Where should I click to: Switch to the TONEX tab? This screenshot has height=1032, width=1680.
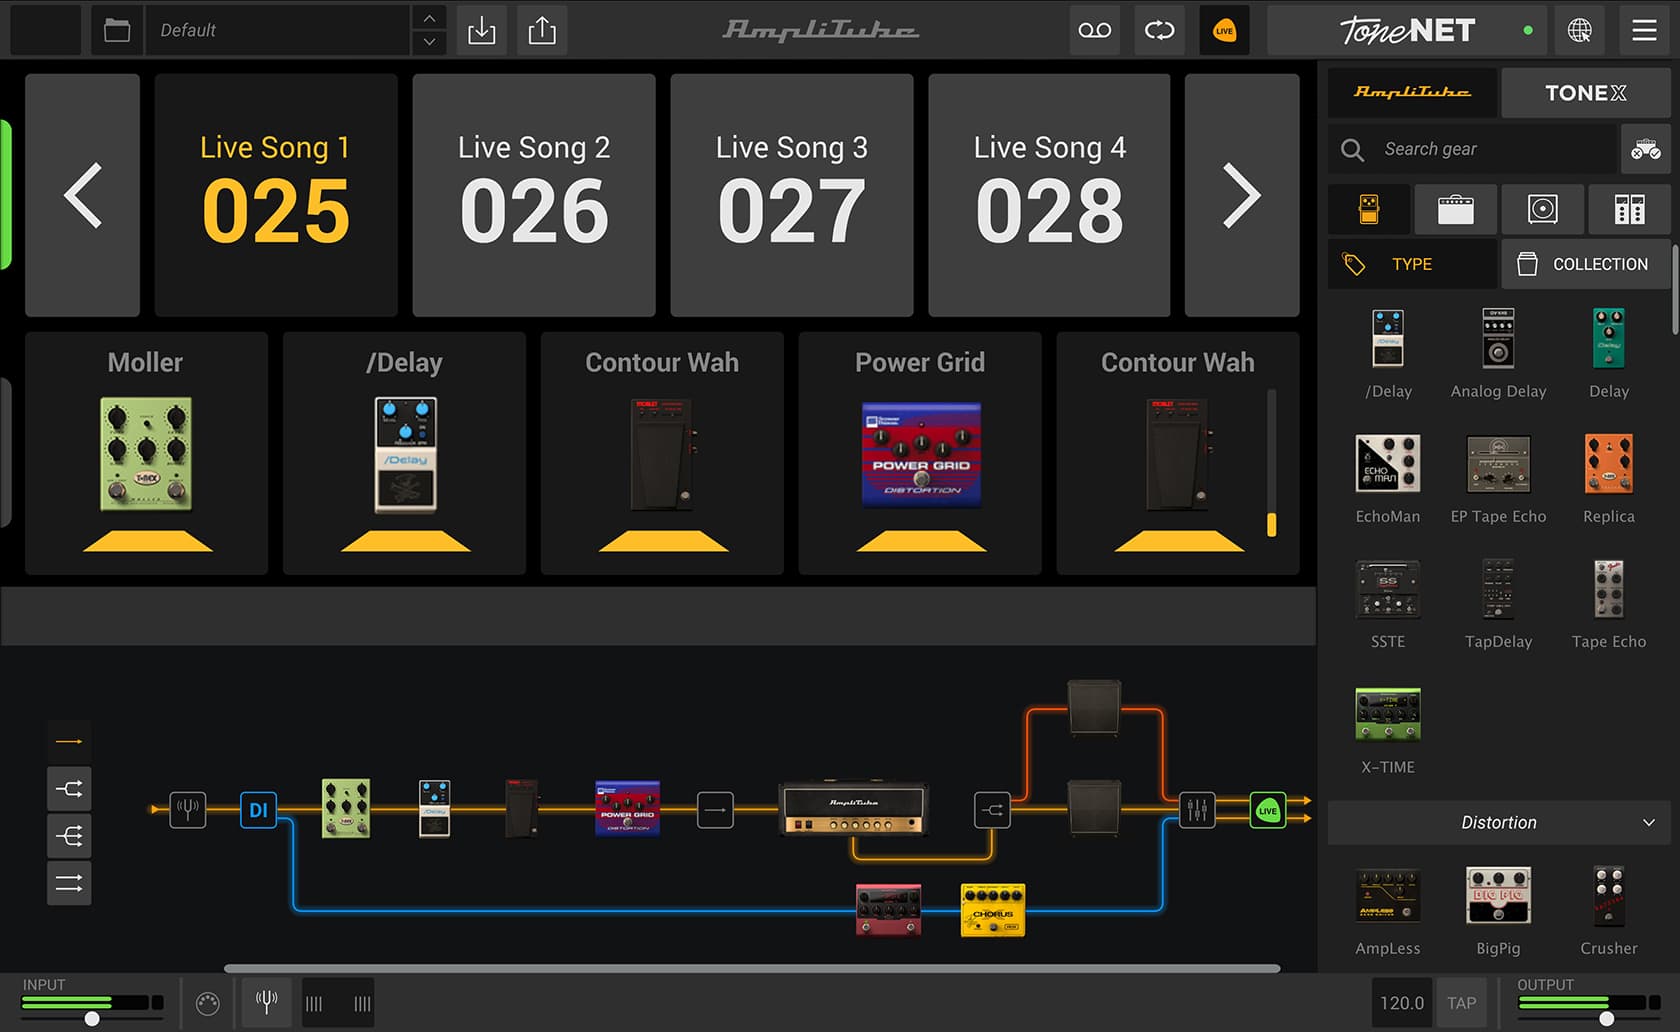pos(1585,92)
